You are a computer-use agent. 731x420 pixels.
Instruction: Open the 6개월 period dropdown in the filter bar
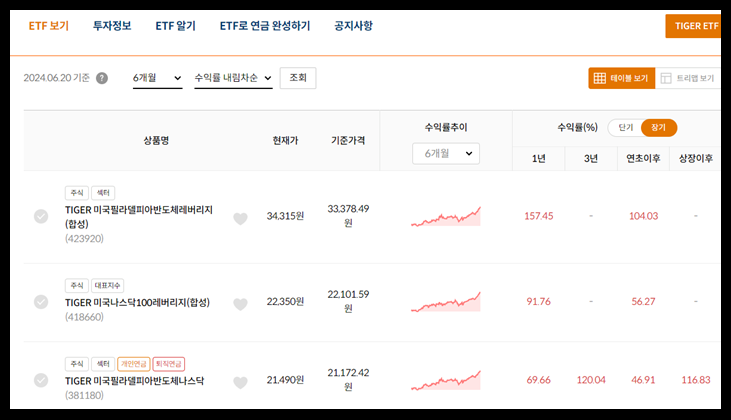[x=157, y=78]
